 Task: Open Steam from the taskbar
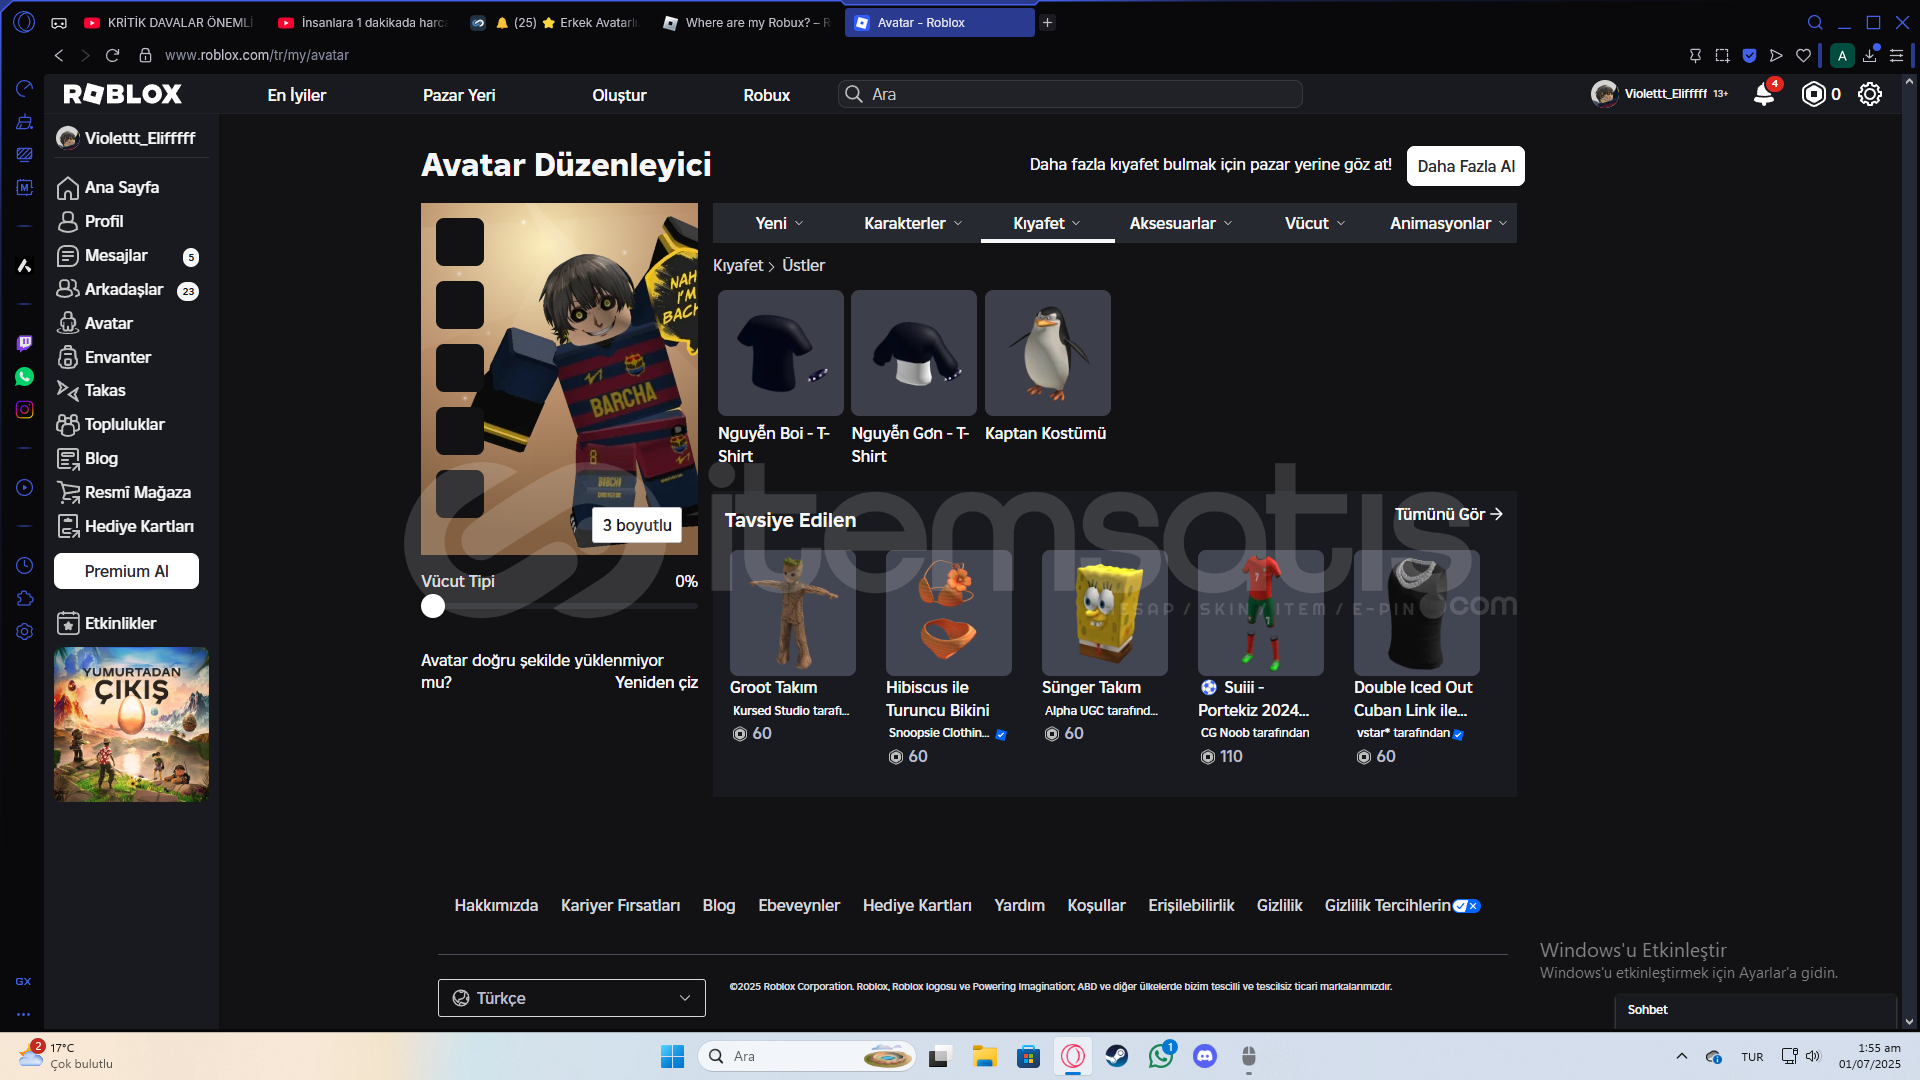(1117, 1056)
